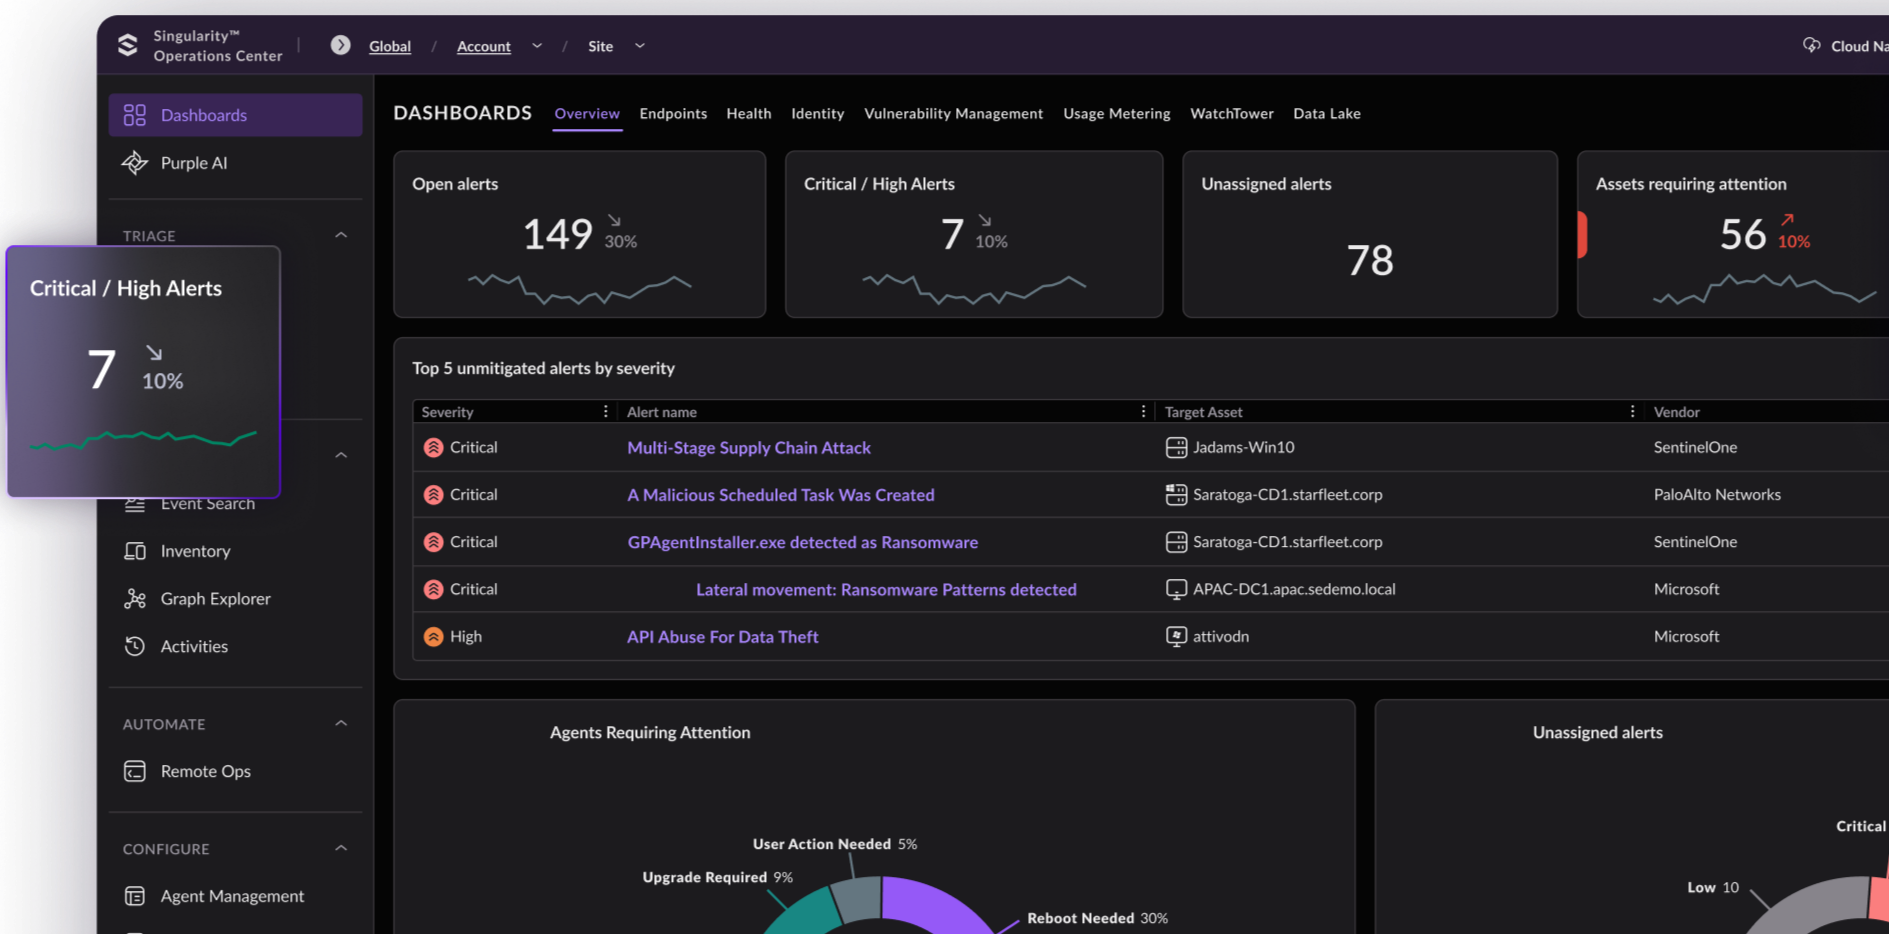The image size is (1889, 934).
Task: Click the Critical icon in Lateral movement row
Action: [x=433, y=589]
